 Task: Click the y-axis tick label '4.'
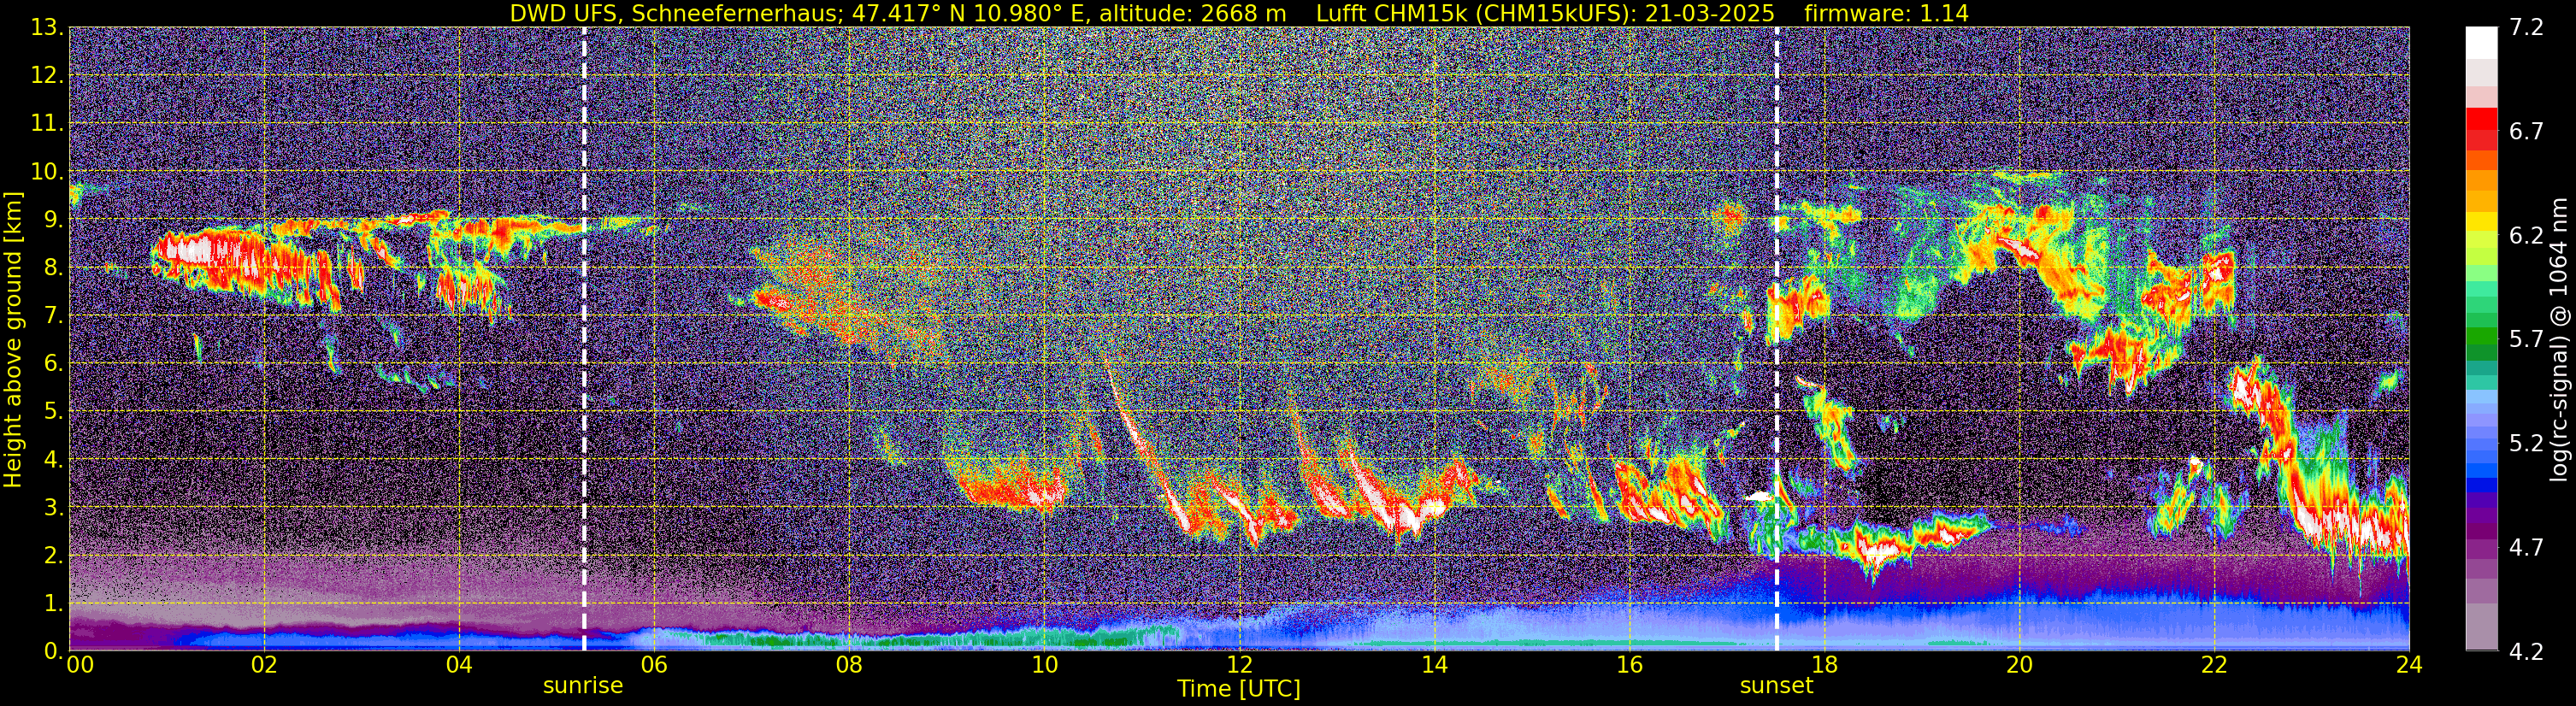coord(54,460)
